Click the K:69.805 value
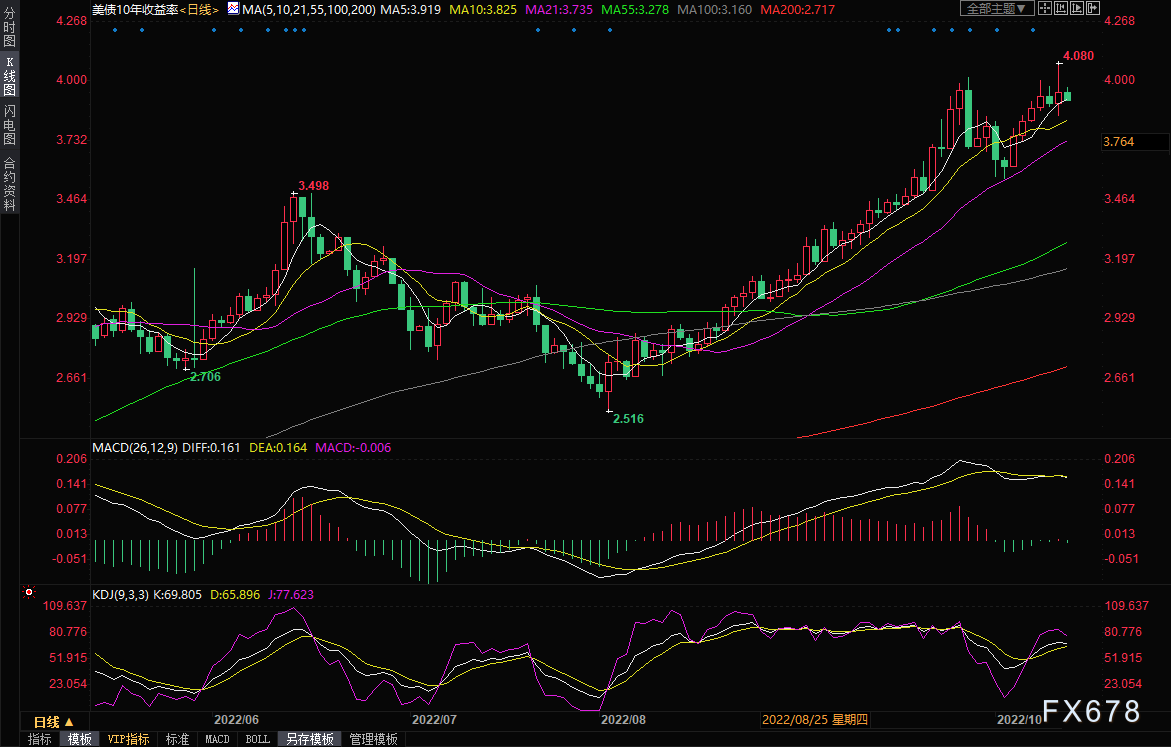The height and width of the screenshot is (747, 1171). coord(177,595)
